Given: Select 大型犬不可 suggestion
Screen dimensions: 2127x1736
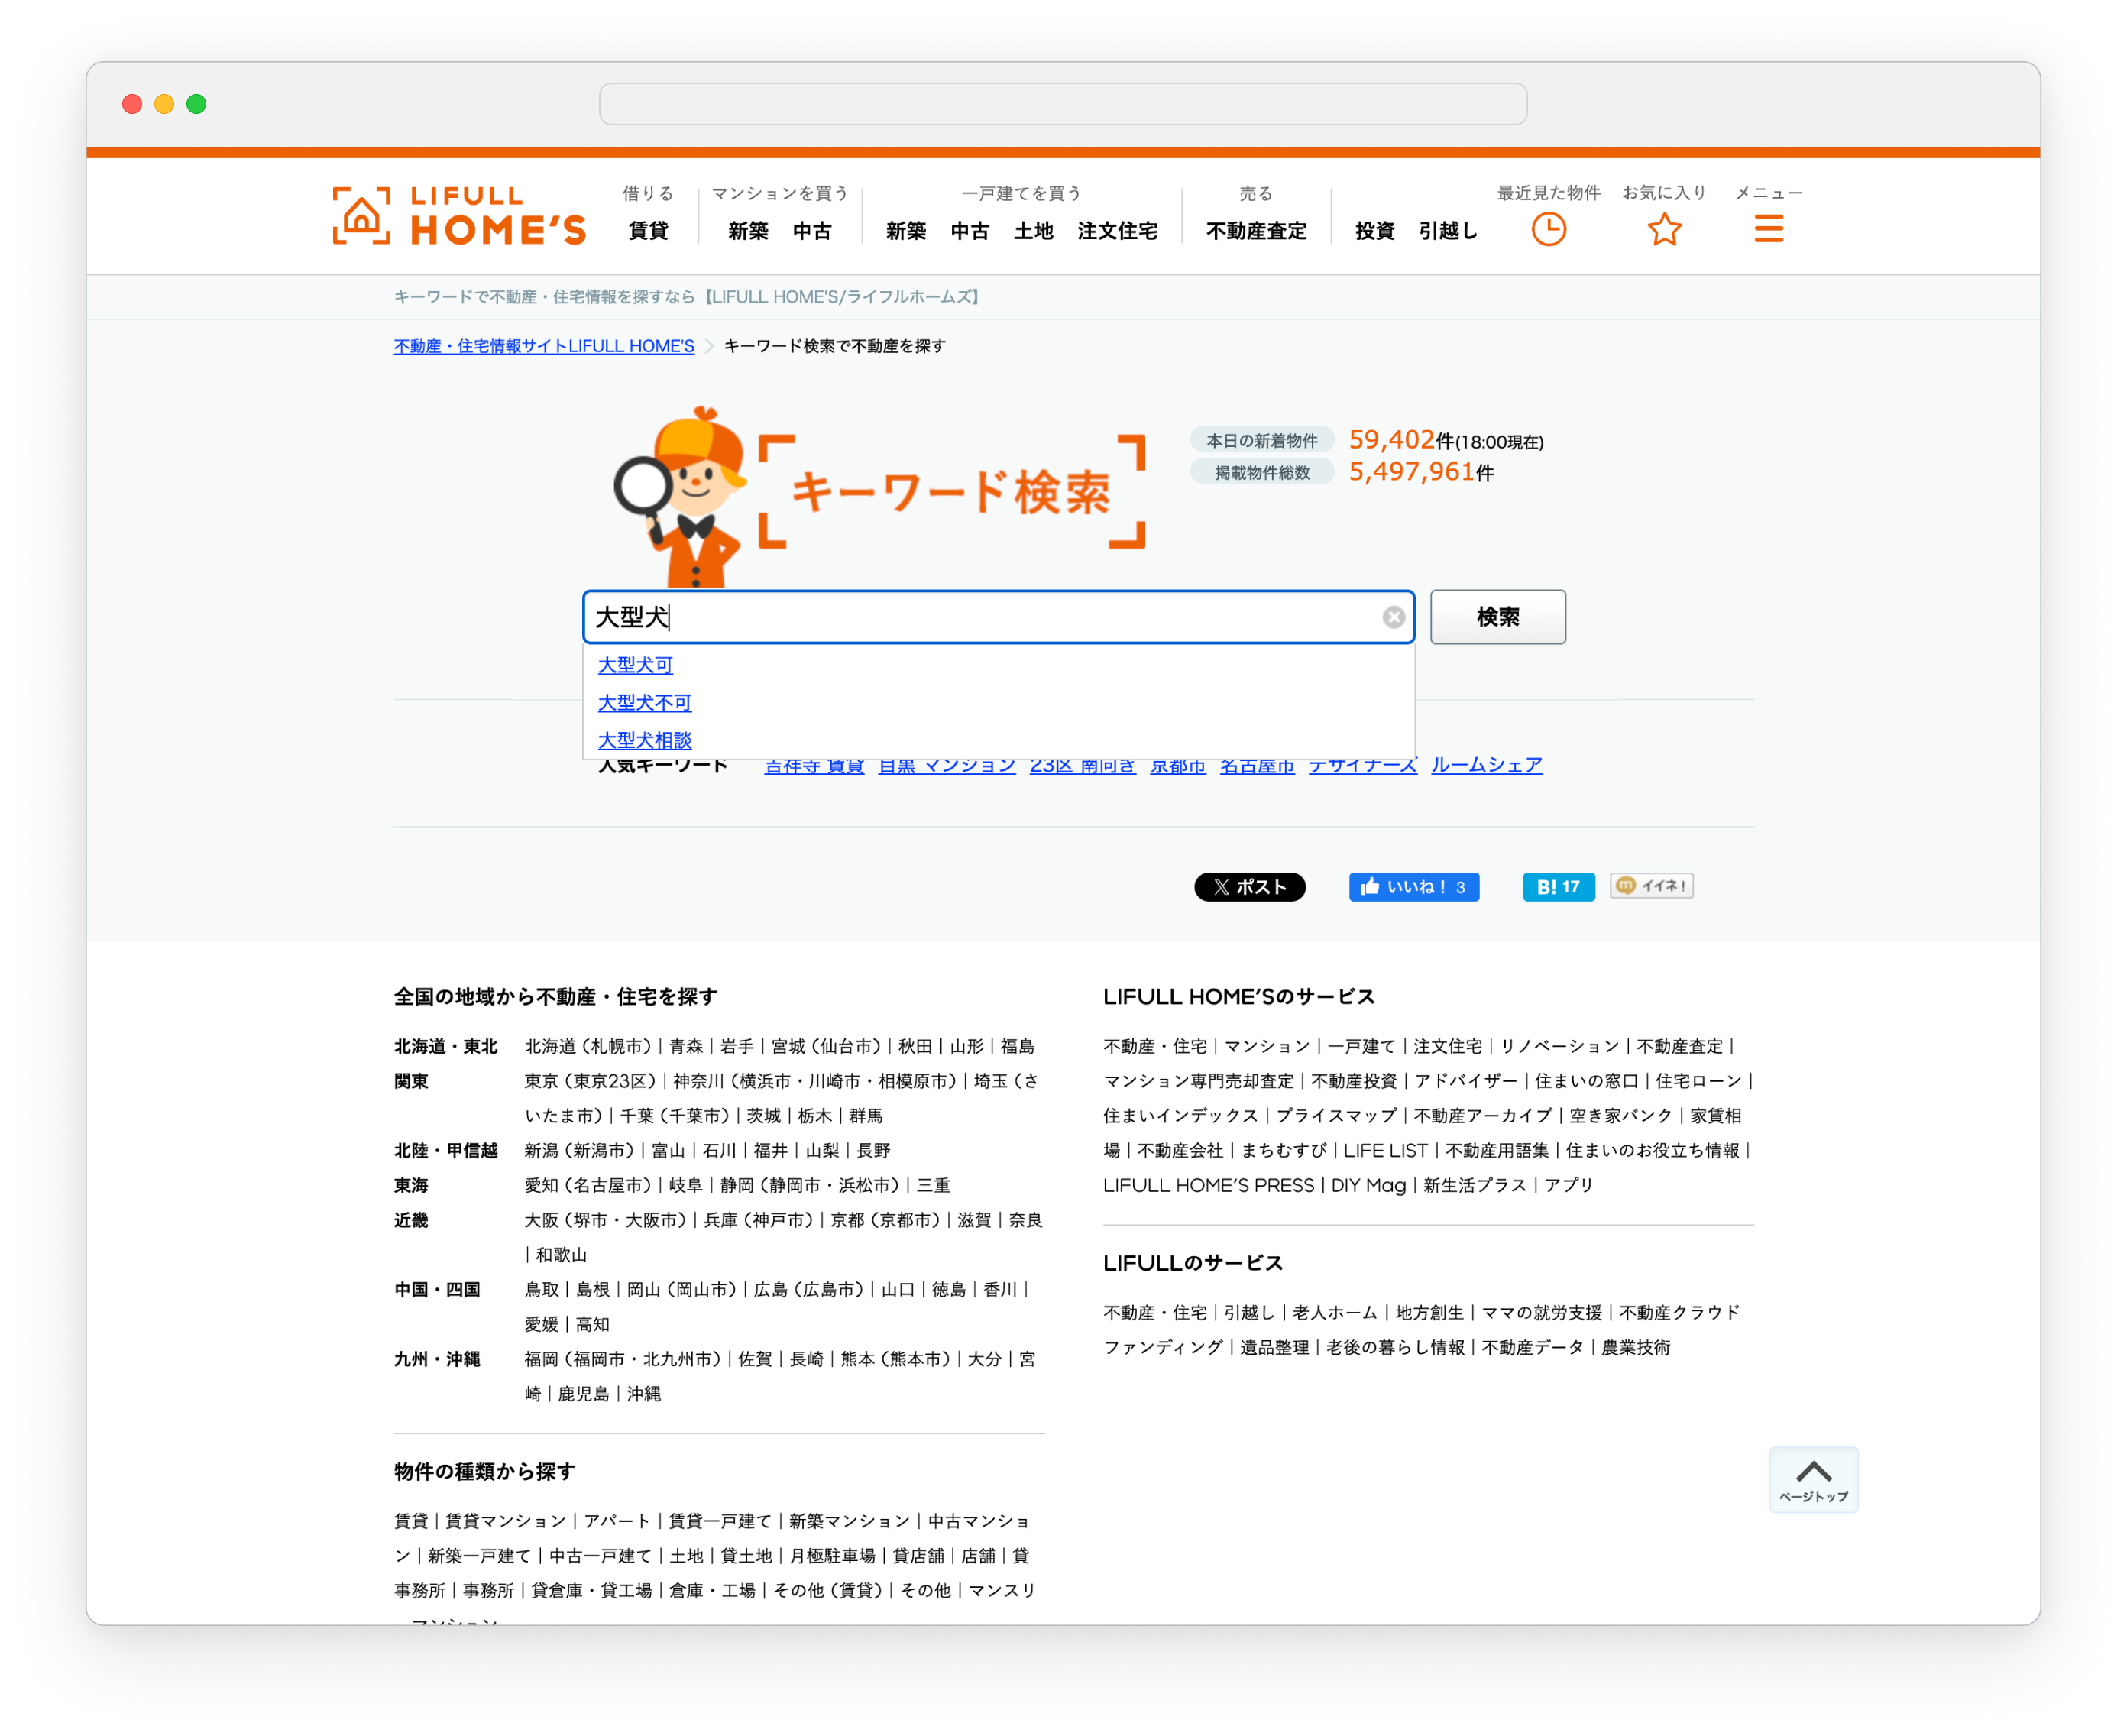Looking at the screenshot, I should [x=644, y=702].
